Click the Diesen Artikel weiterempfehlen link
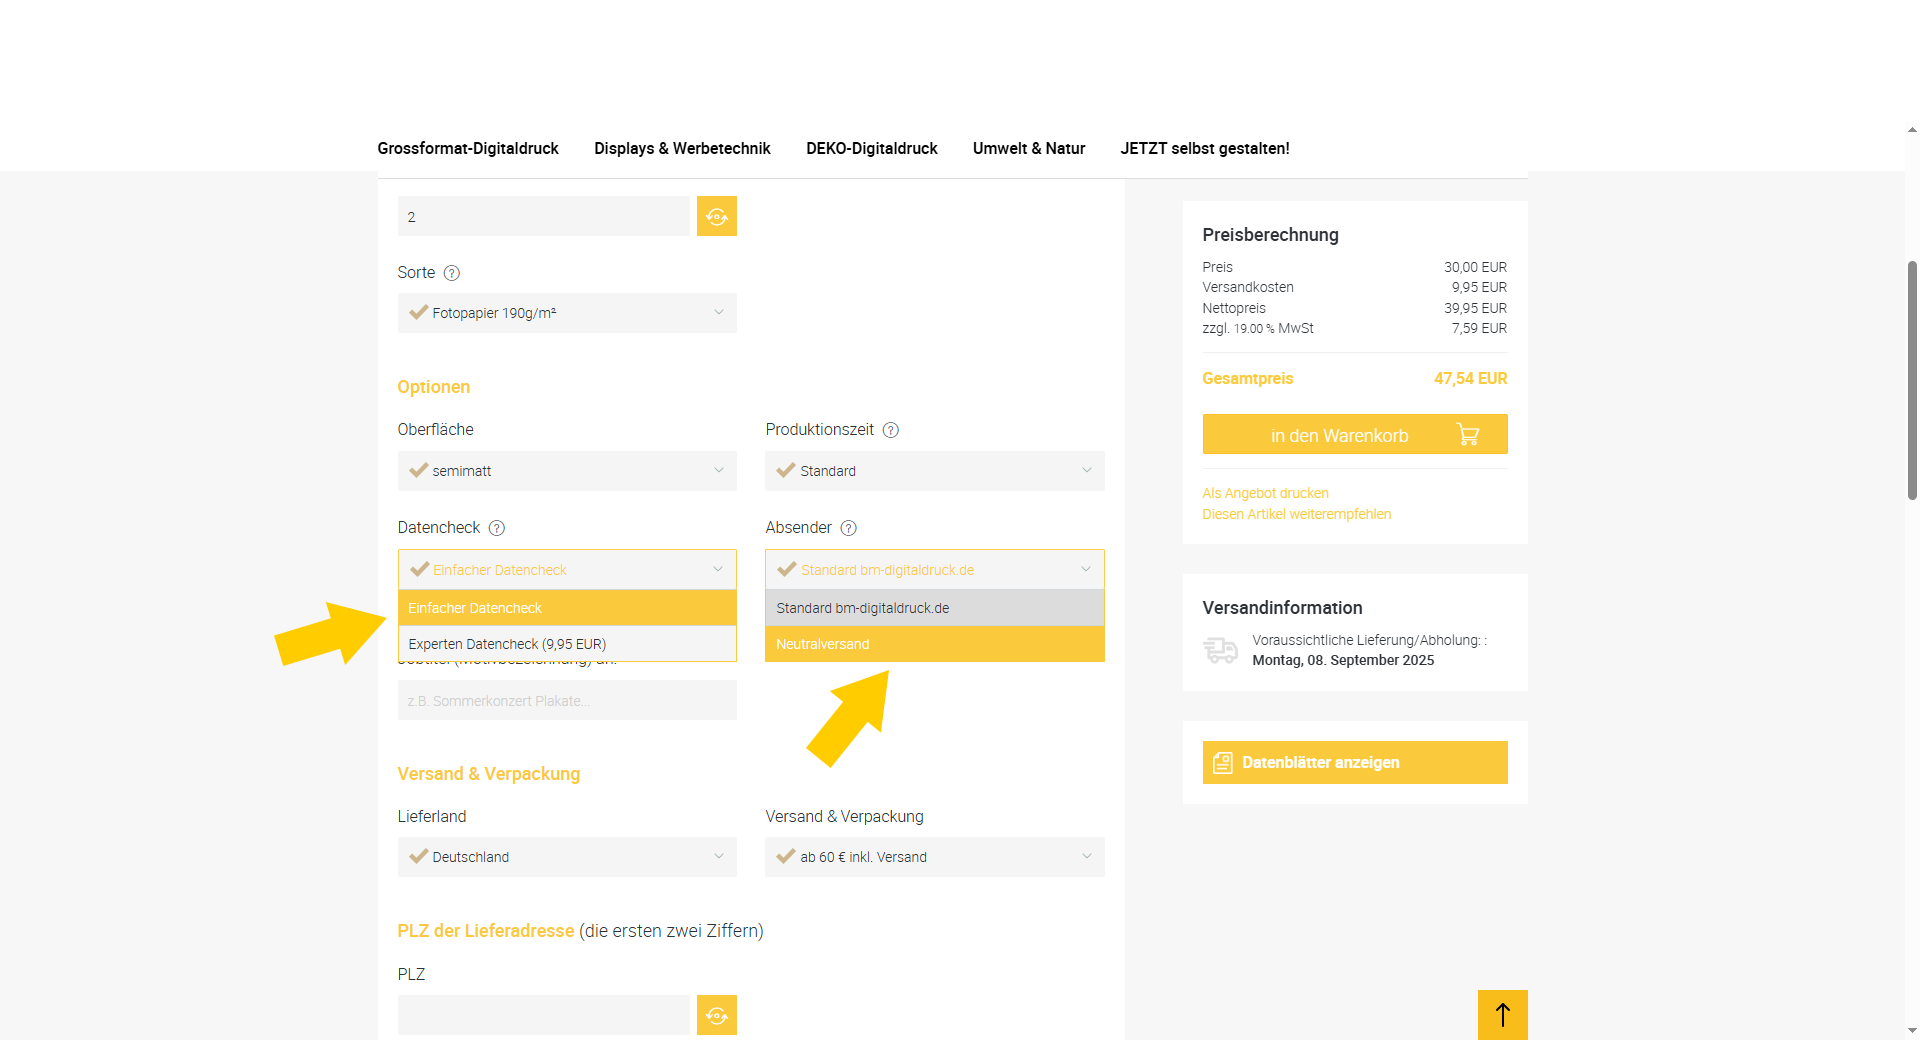 pyautogui.click(x=1296, y=514)
